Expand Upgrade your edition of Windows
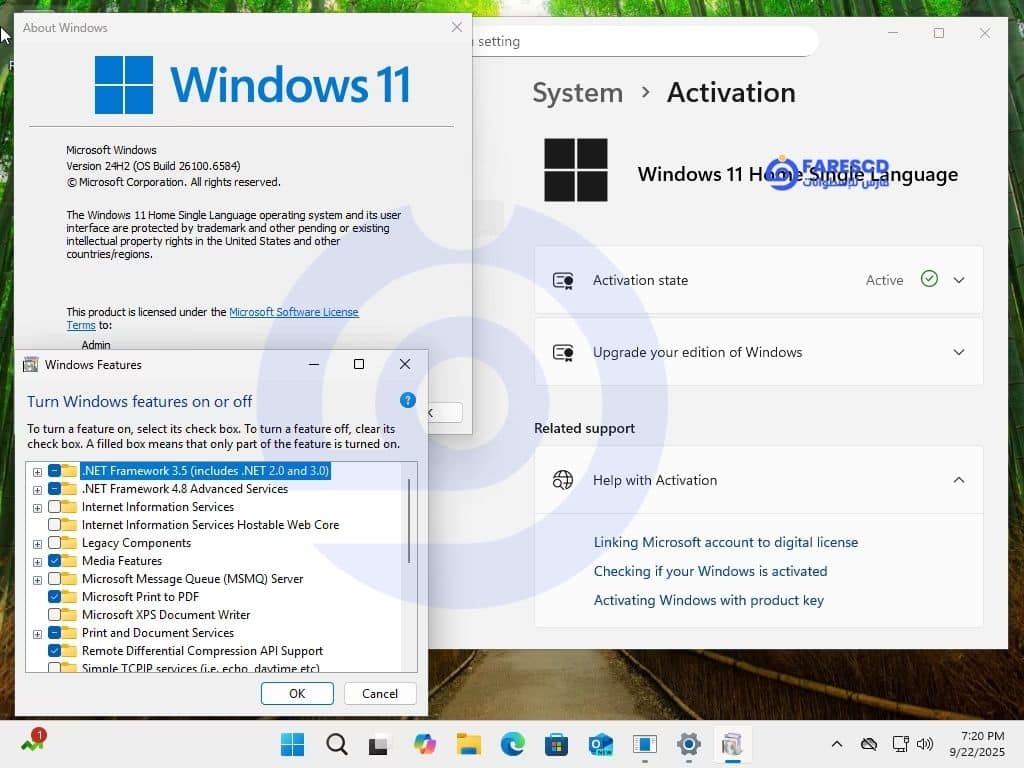Image resolution: width=1024 pixels, height=768 pixels. [958, 352]
